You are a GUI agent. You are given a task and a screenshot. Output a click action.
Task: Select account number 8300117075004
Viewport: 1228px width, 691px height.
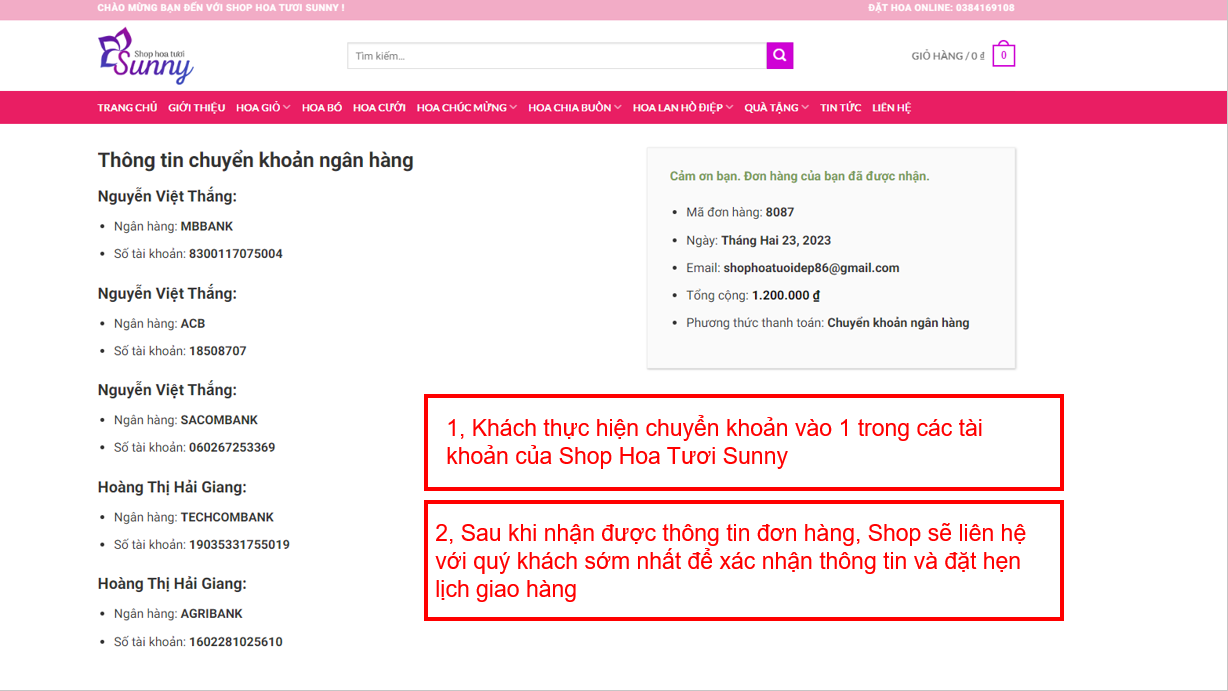[x=236, y=254]
